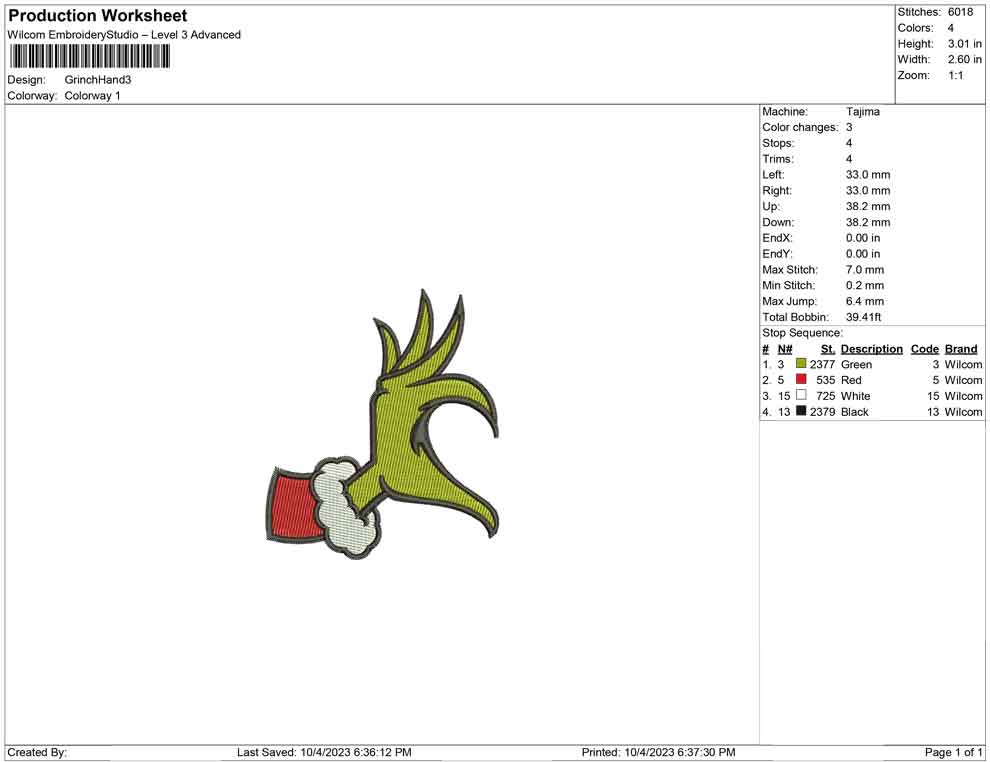Click the Description column header

tap(871, 349)
